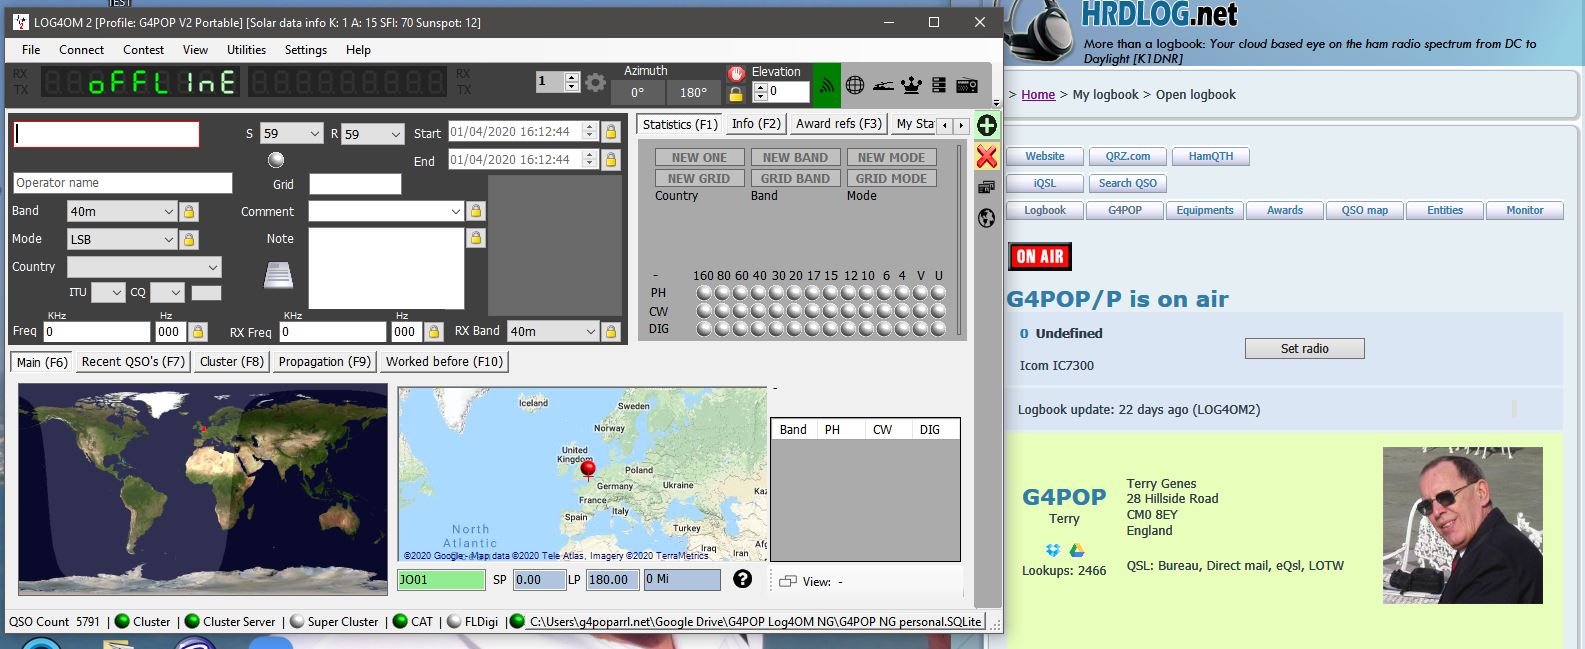Switch to Cluster (F8) tab

coord(231,362)
